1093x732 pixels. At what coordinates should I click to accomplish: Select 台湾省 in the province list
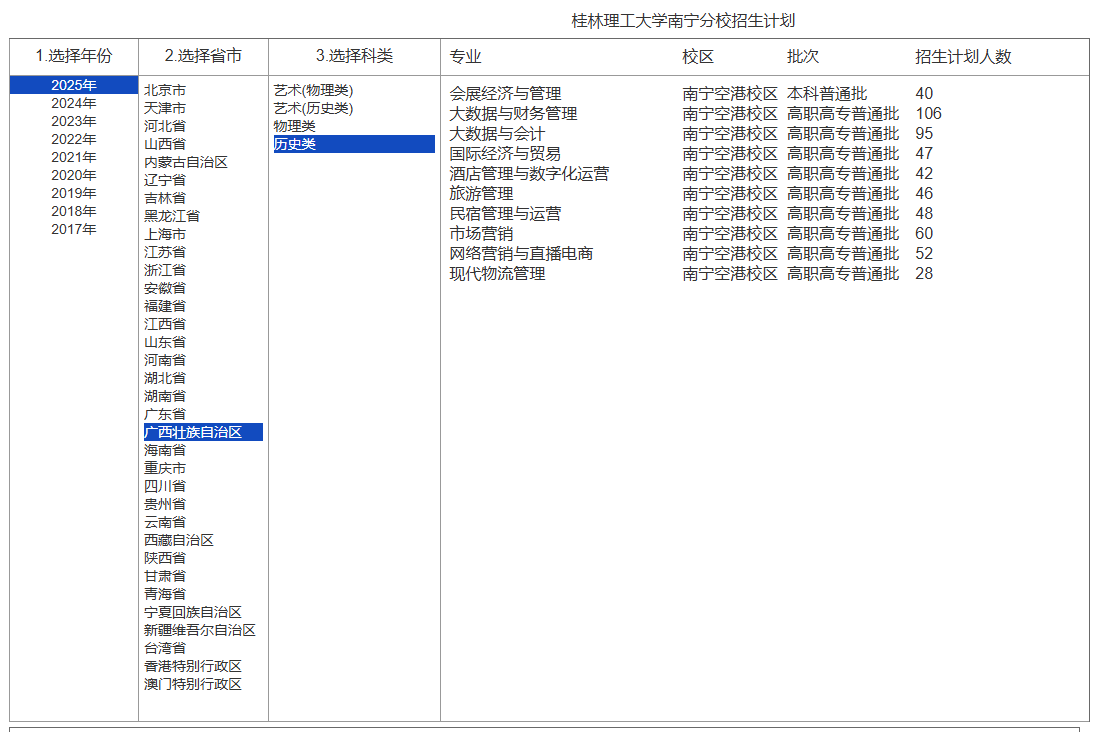[x=165, y=648]
